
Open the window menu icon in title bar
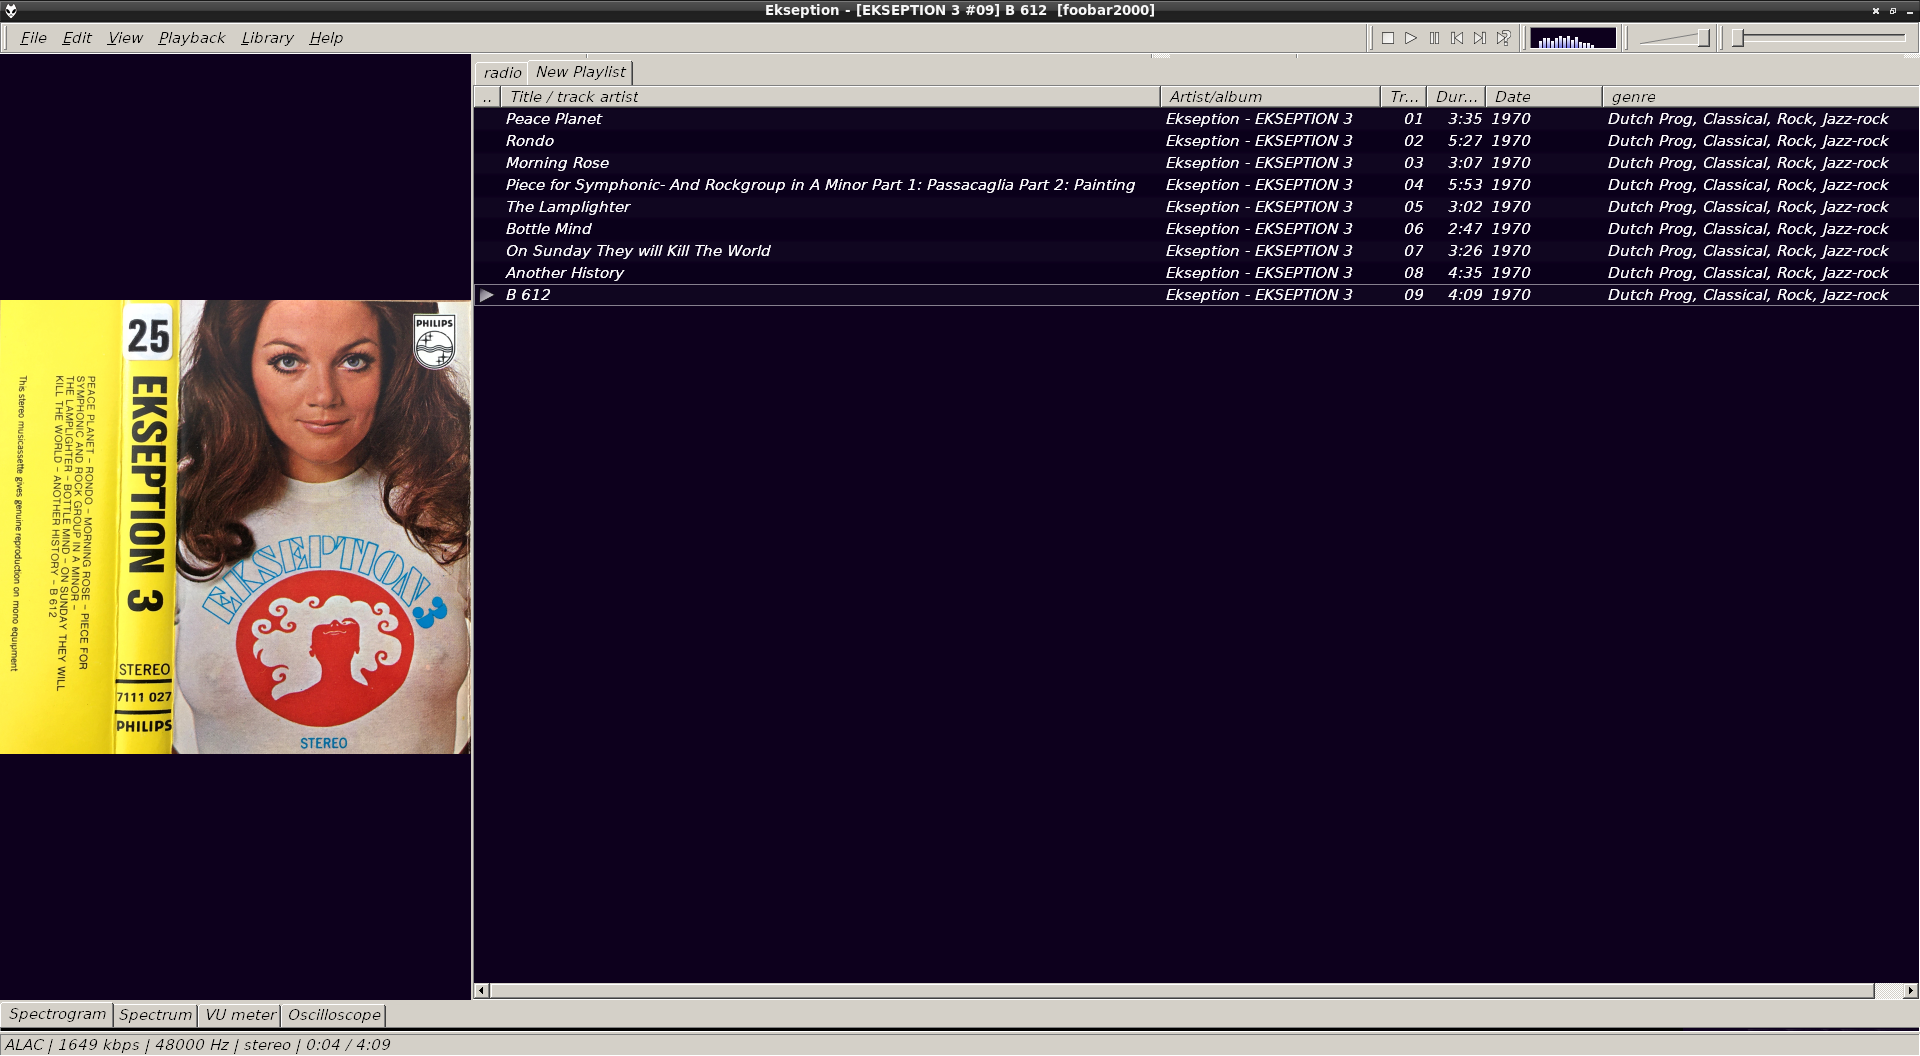pyautogui.click(x=11, y=10)
